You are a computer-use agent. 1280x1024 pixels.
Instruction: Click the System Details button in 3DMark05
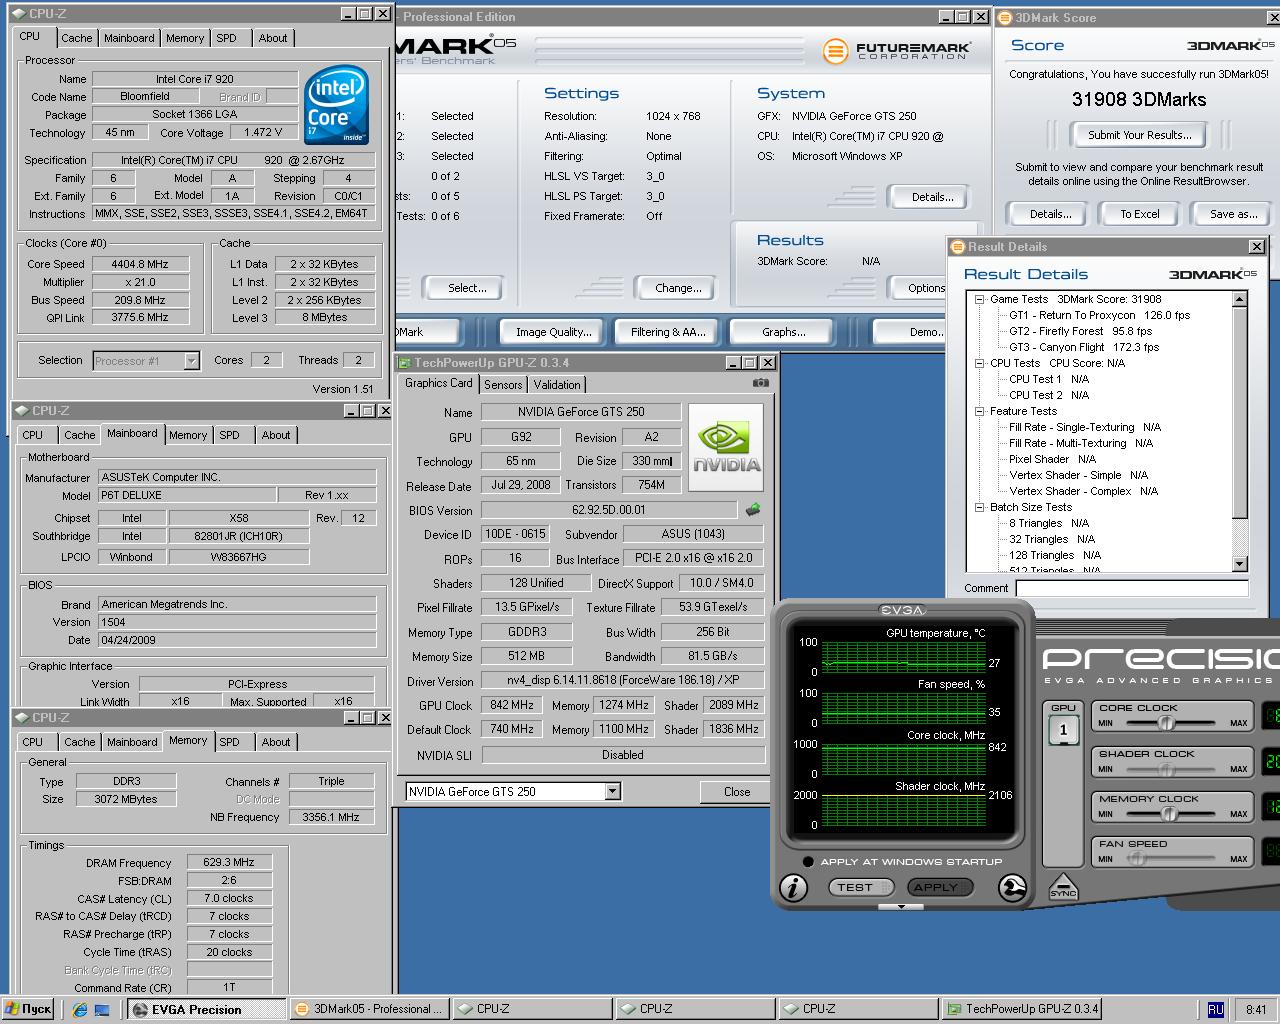(x=932, y=197)
